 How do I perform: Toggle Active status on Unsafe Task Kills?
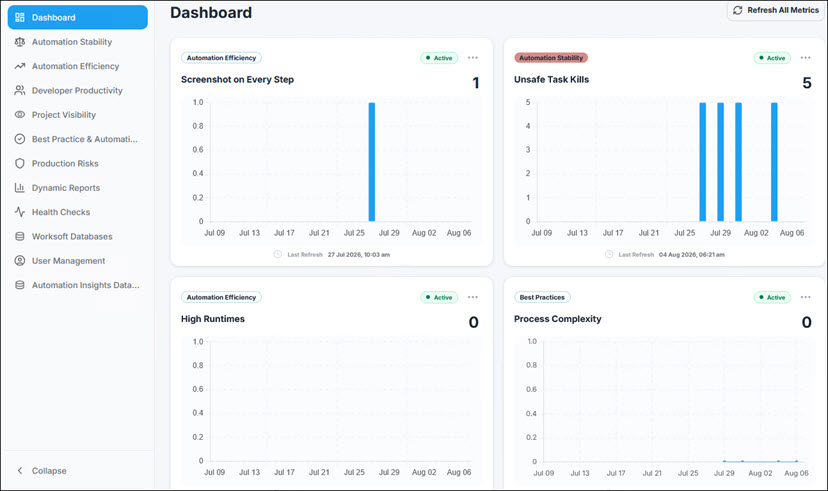[x=772, y=58]
